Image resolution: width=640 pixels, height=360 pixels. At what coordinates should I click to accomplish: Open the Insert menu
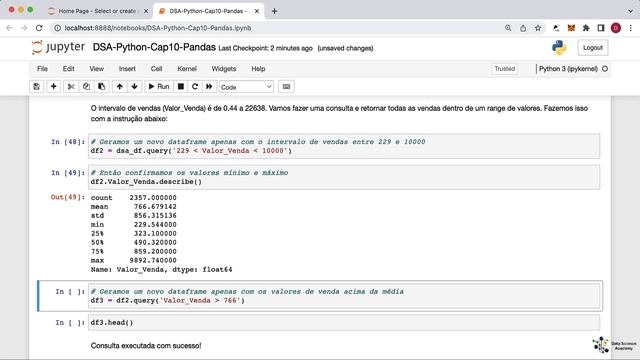click(127, 69)
